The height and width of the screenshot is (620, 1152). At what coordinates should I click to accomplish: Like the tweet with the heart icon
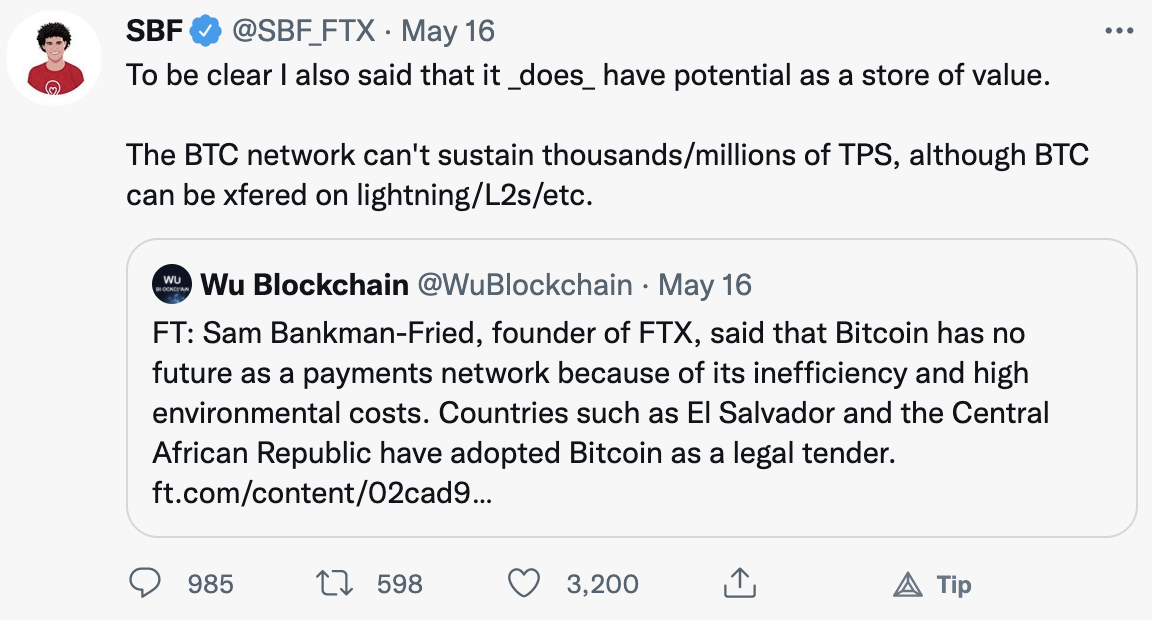pos(524,583)
